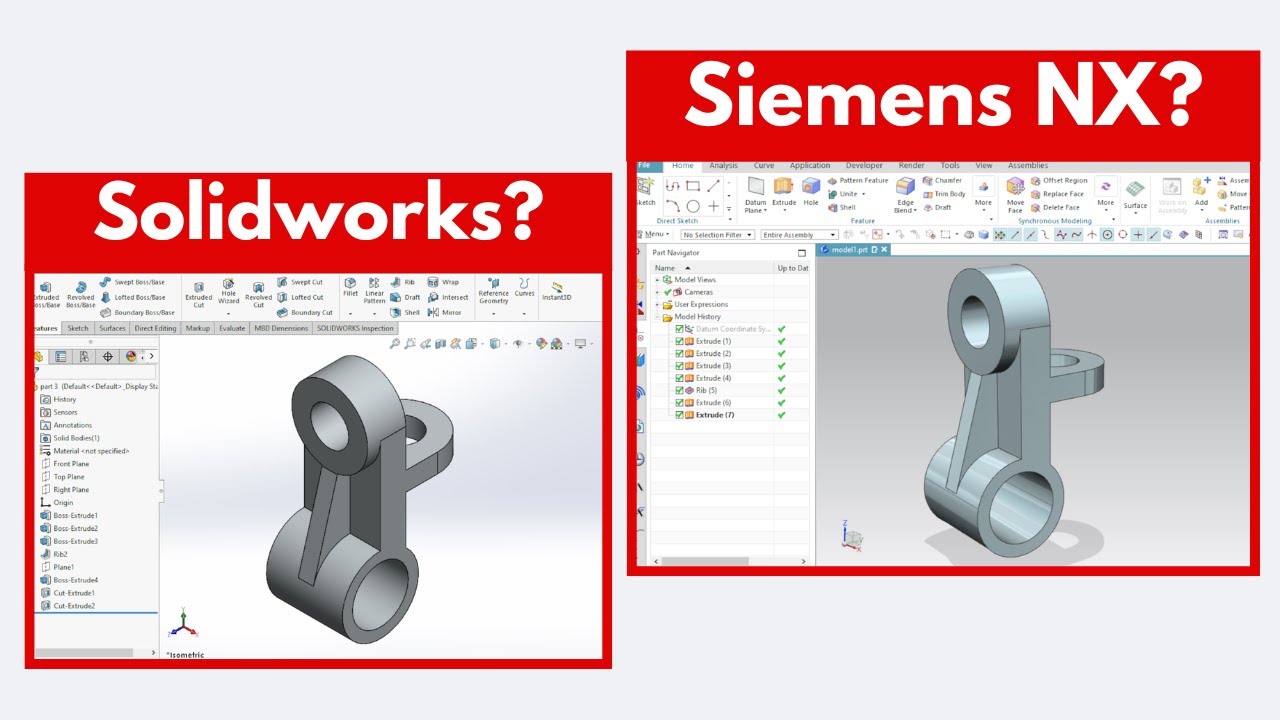Toggle Extrude (2) checkbox in Part Navigator
This screenshot has height=720, width=1280.
click(x=680, y=353)
